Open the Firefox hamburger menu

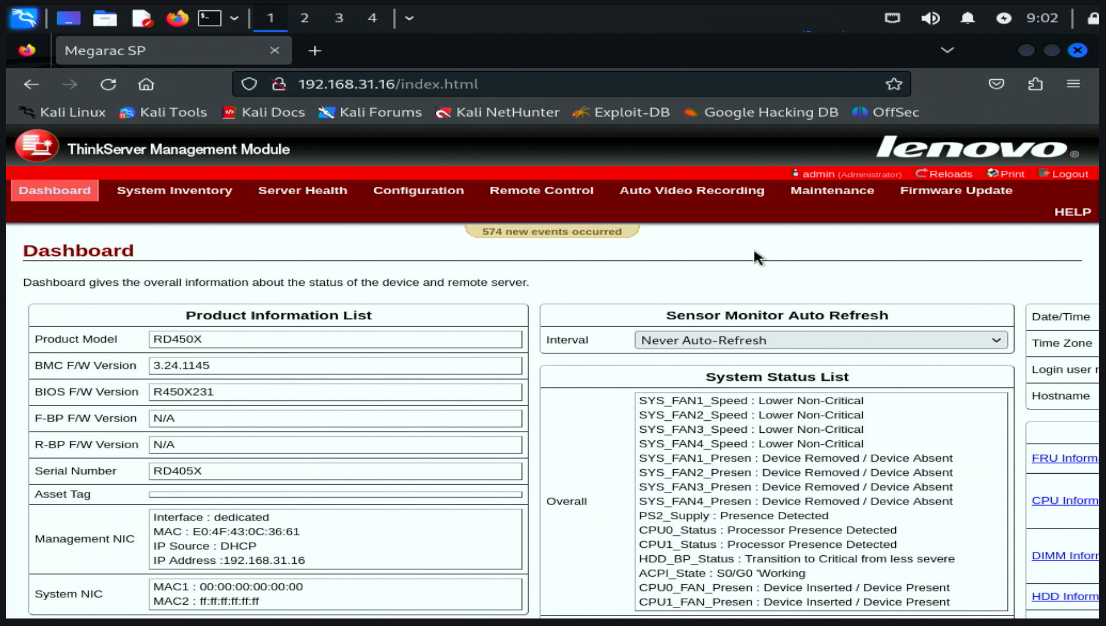pos(1074,84)
